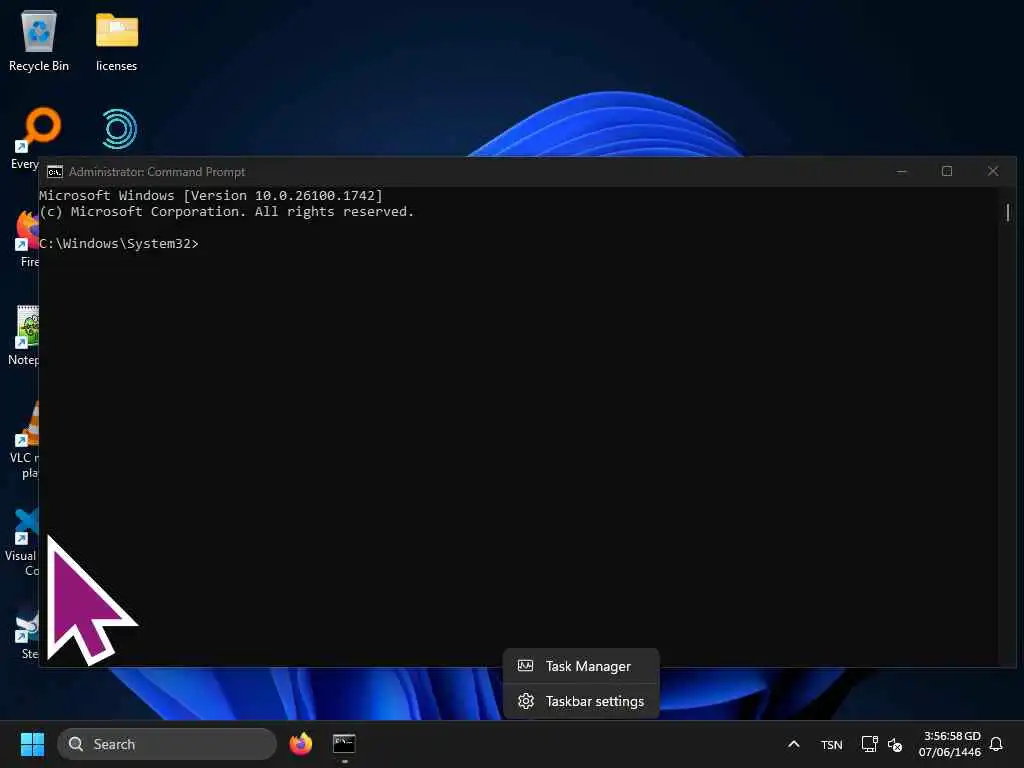Viewport: 1024px width, 768px height.
Task: Select the Command Prompt taskbar icon
Action: [344, 744]
